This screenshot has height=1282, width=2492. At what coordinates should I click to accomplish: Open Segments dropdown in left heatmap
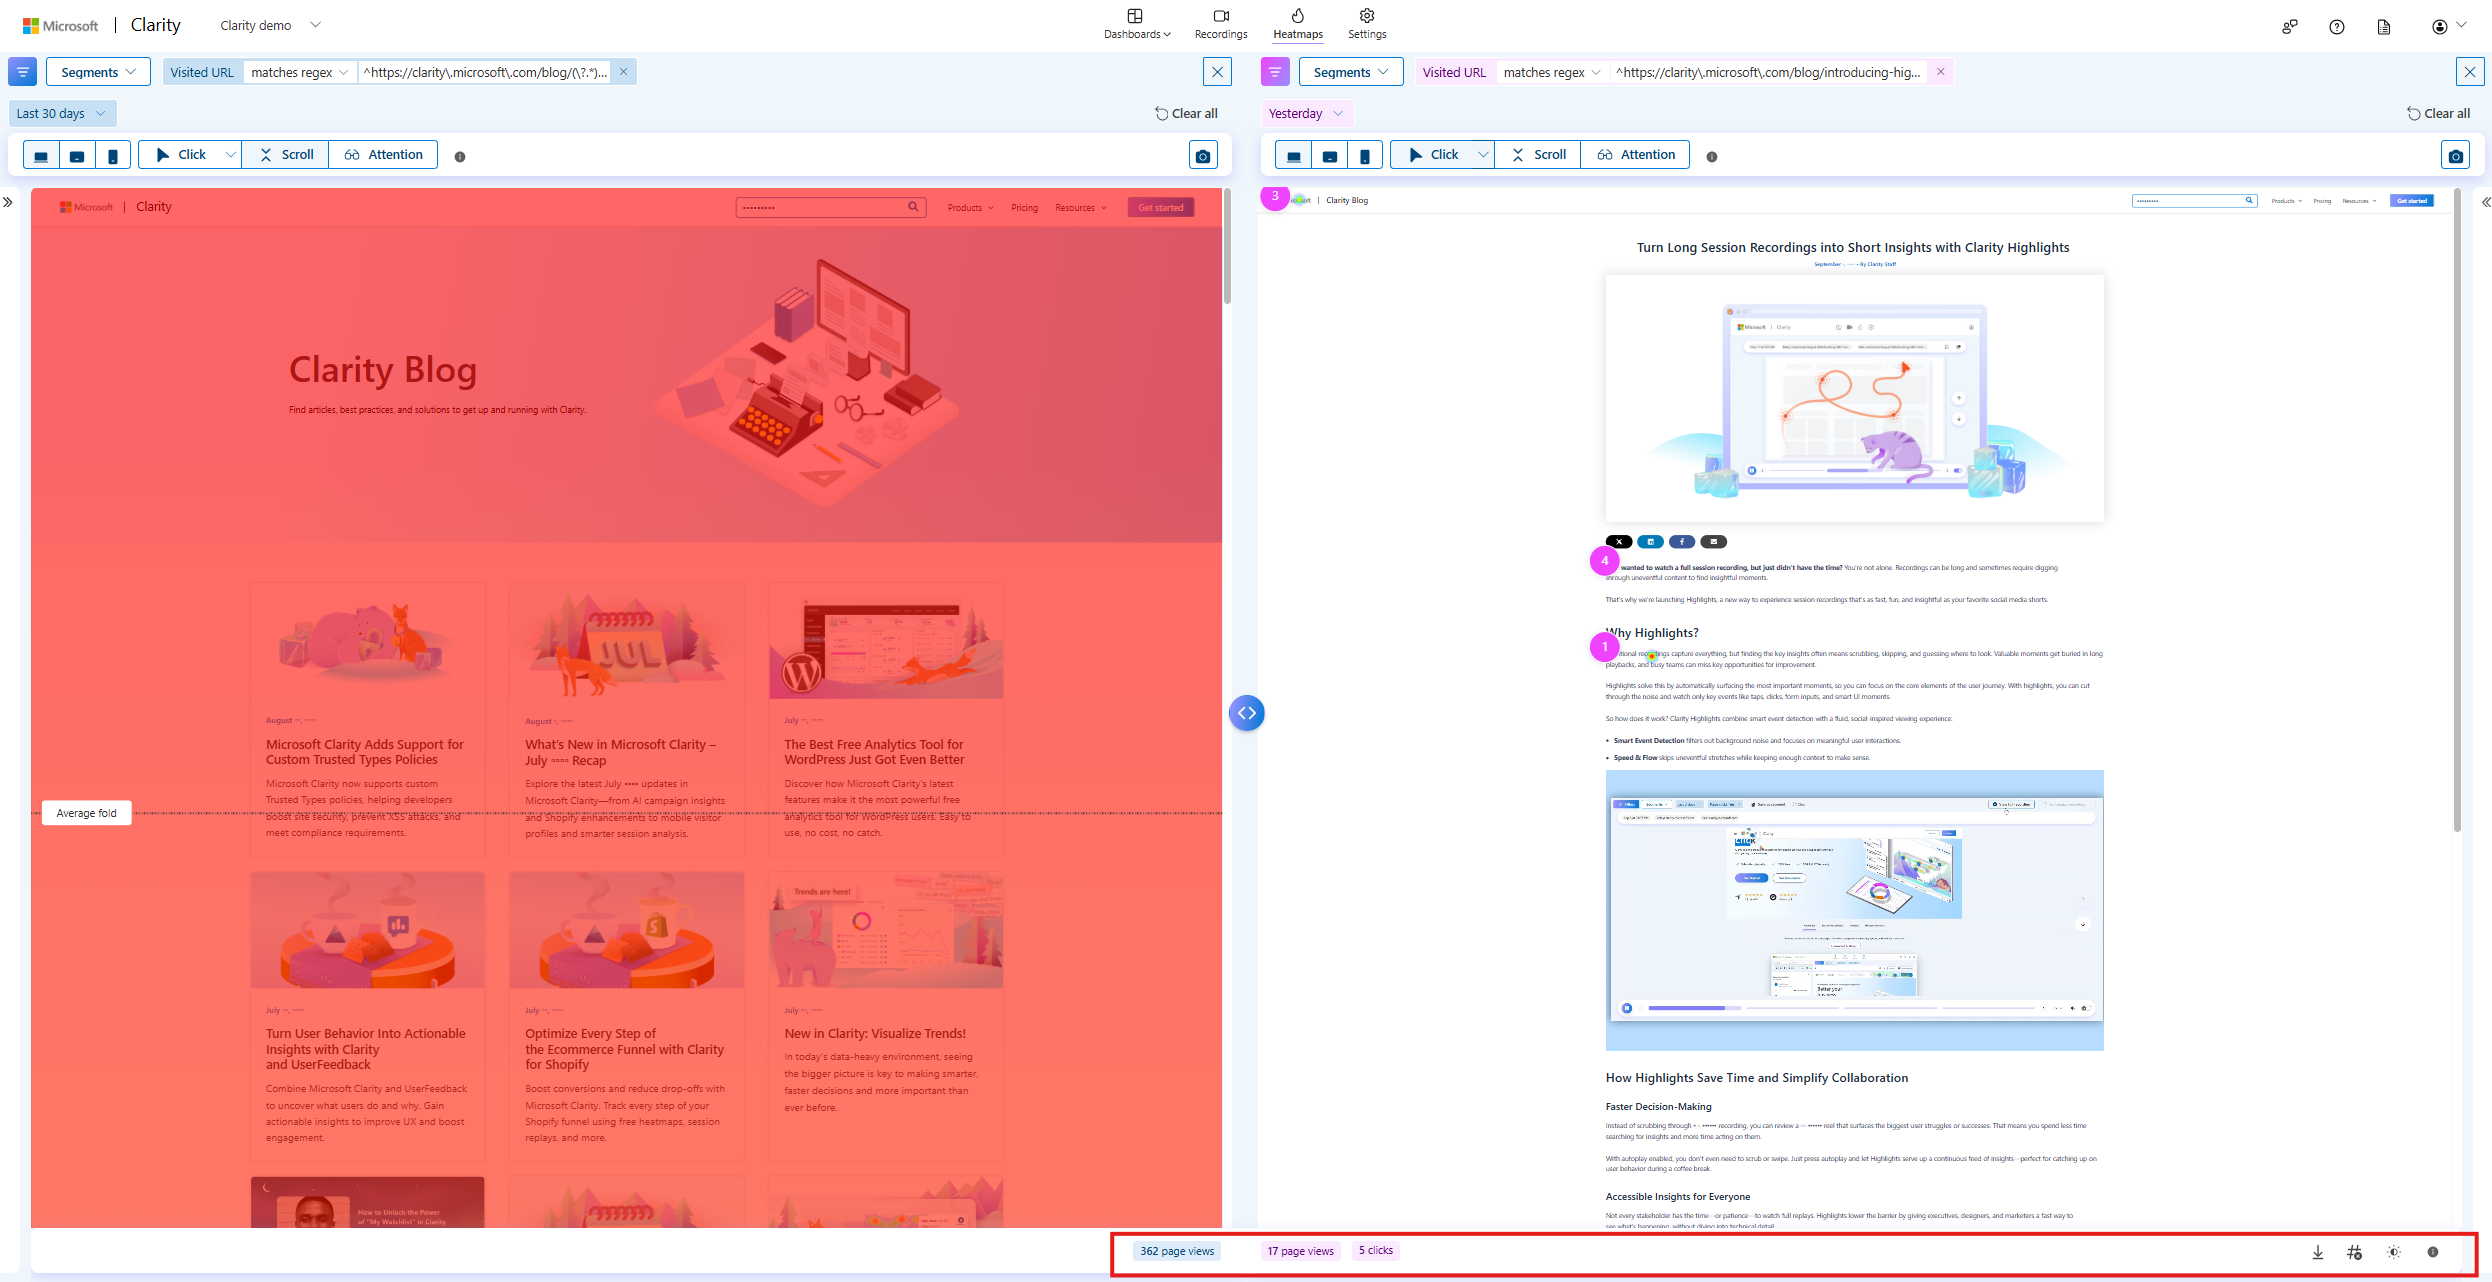98,72
